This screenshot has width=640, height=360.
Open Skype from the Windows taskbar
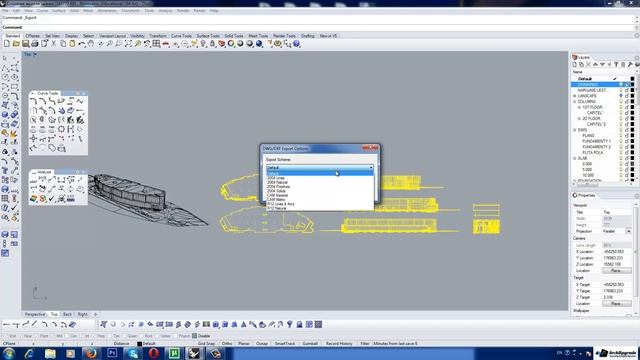click(133, 353)
